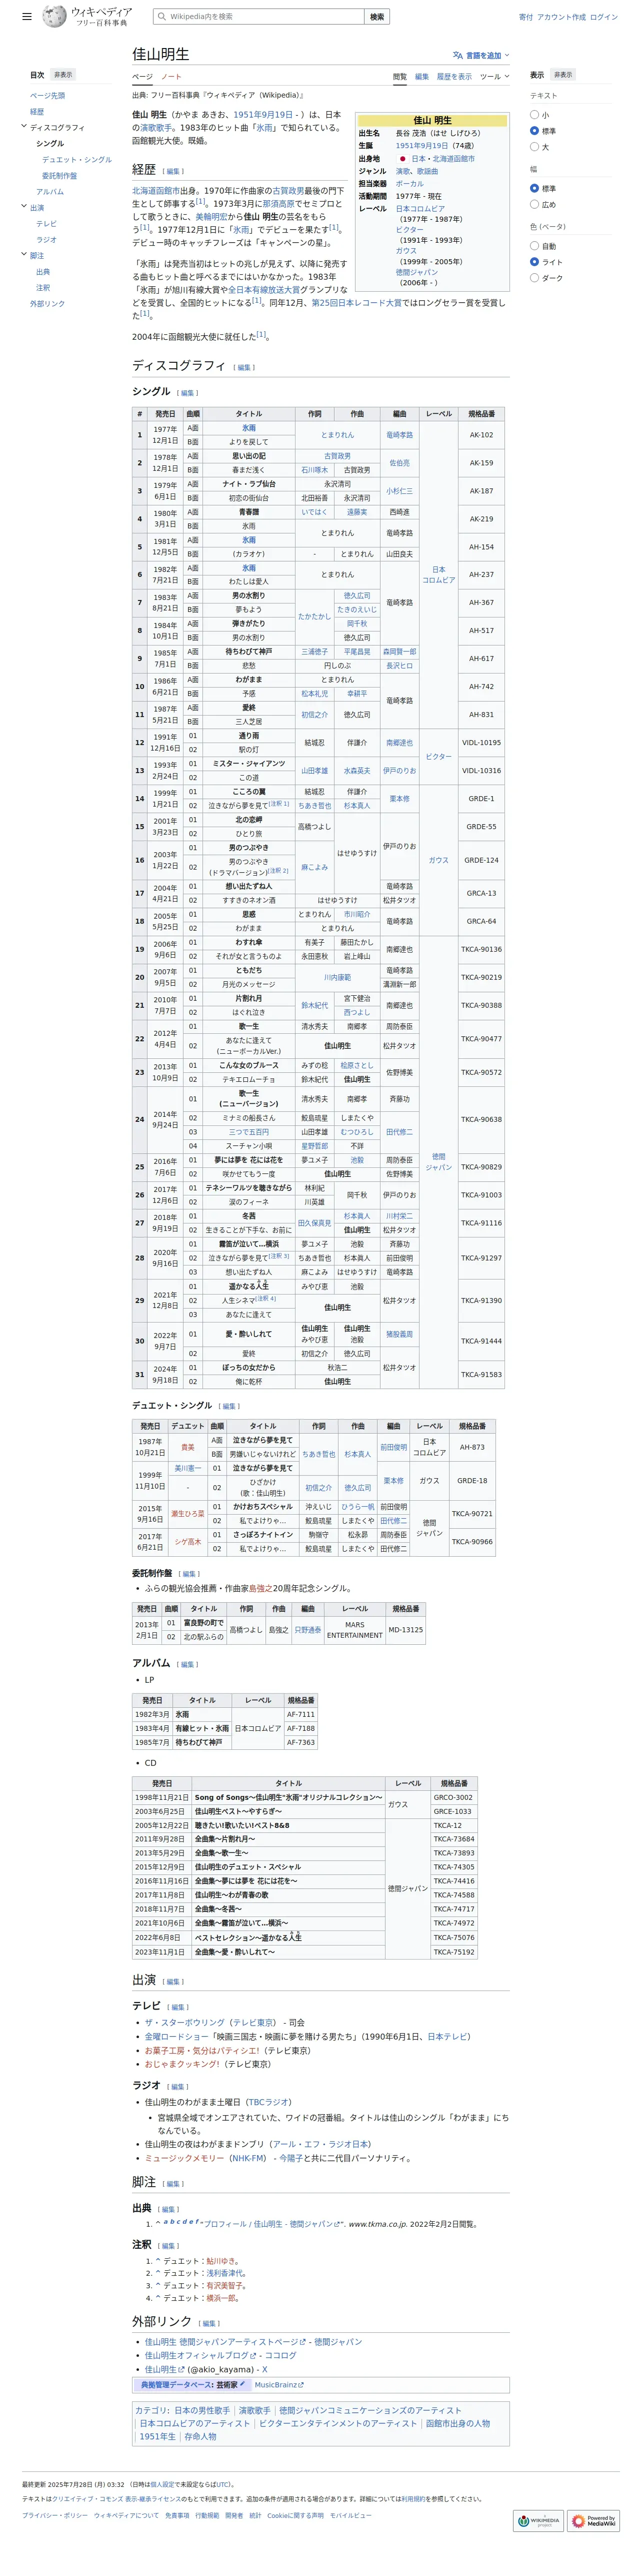
Task: Click the ログイン login link
Action: 604,17
